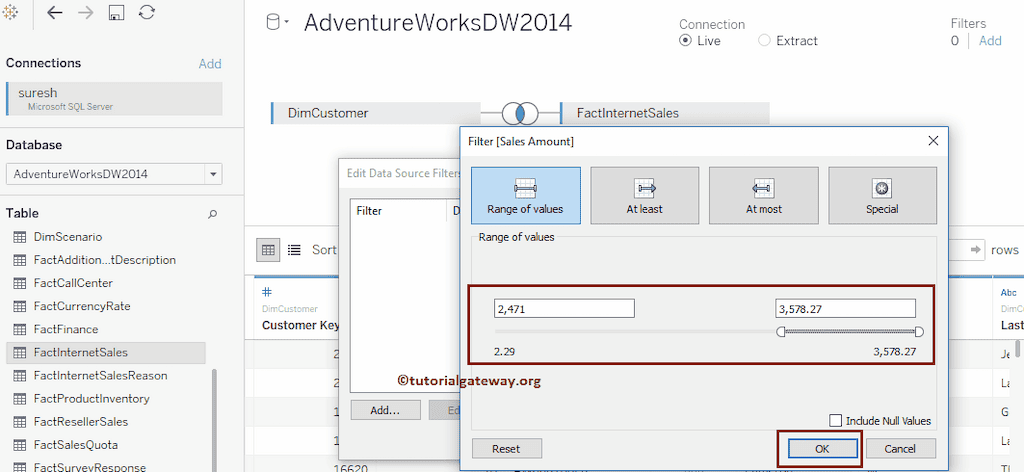This screenshot has height=472, width=1024.
Task: Select the suresh SQL Server connection
Action: coord(114,99)
